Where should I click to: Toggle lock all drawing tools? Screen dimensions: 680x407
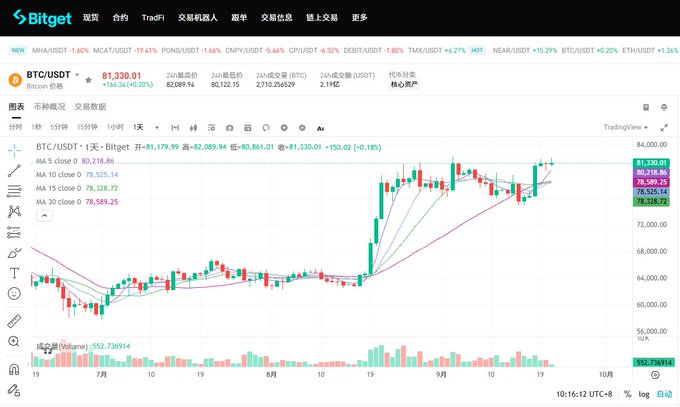14,390
